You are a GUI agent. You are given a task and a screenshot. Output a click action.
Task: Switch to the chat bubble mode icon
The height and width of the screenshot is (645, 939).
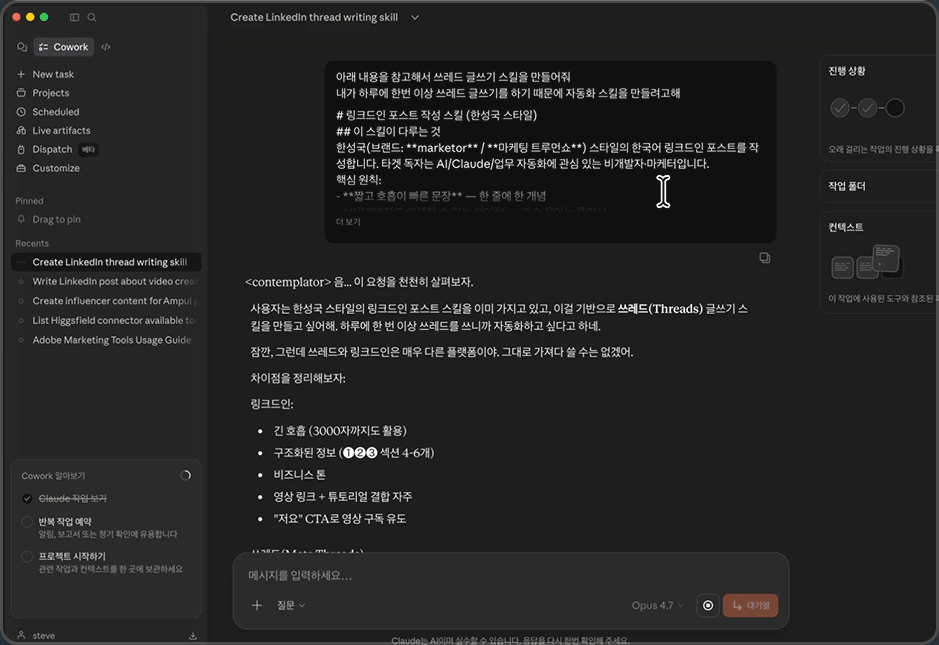pos(22,47)
